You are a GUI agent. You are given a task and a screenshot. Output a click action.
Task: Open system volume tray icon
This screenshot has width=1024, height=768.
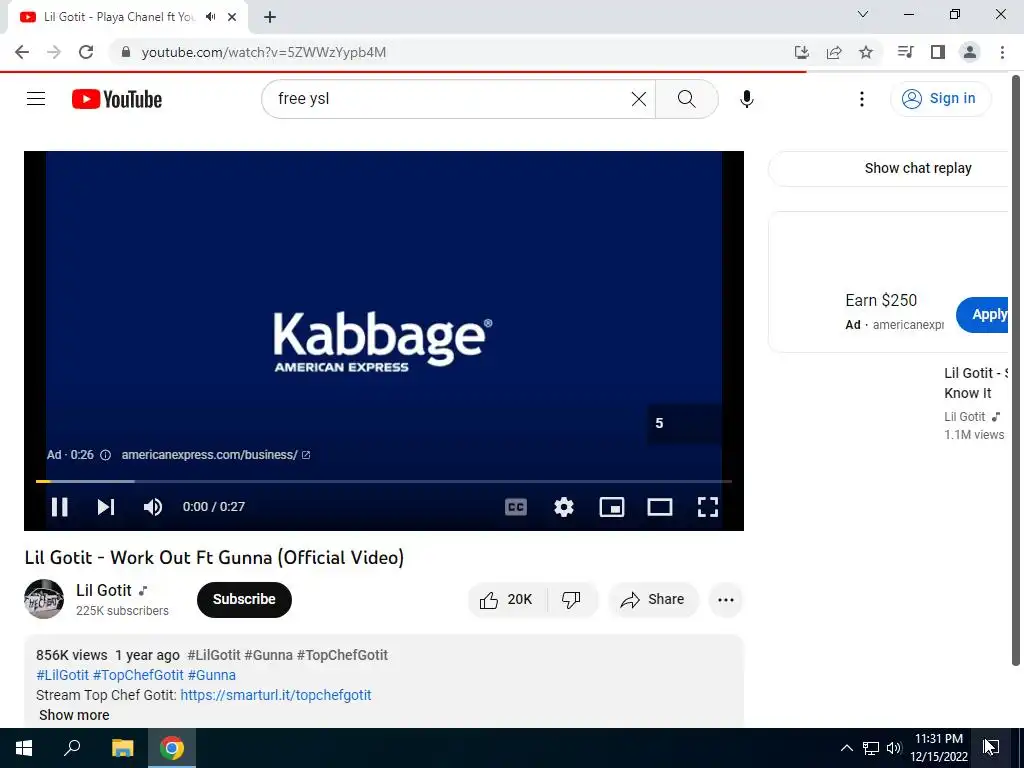pos(894,748)
